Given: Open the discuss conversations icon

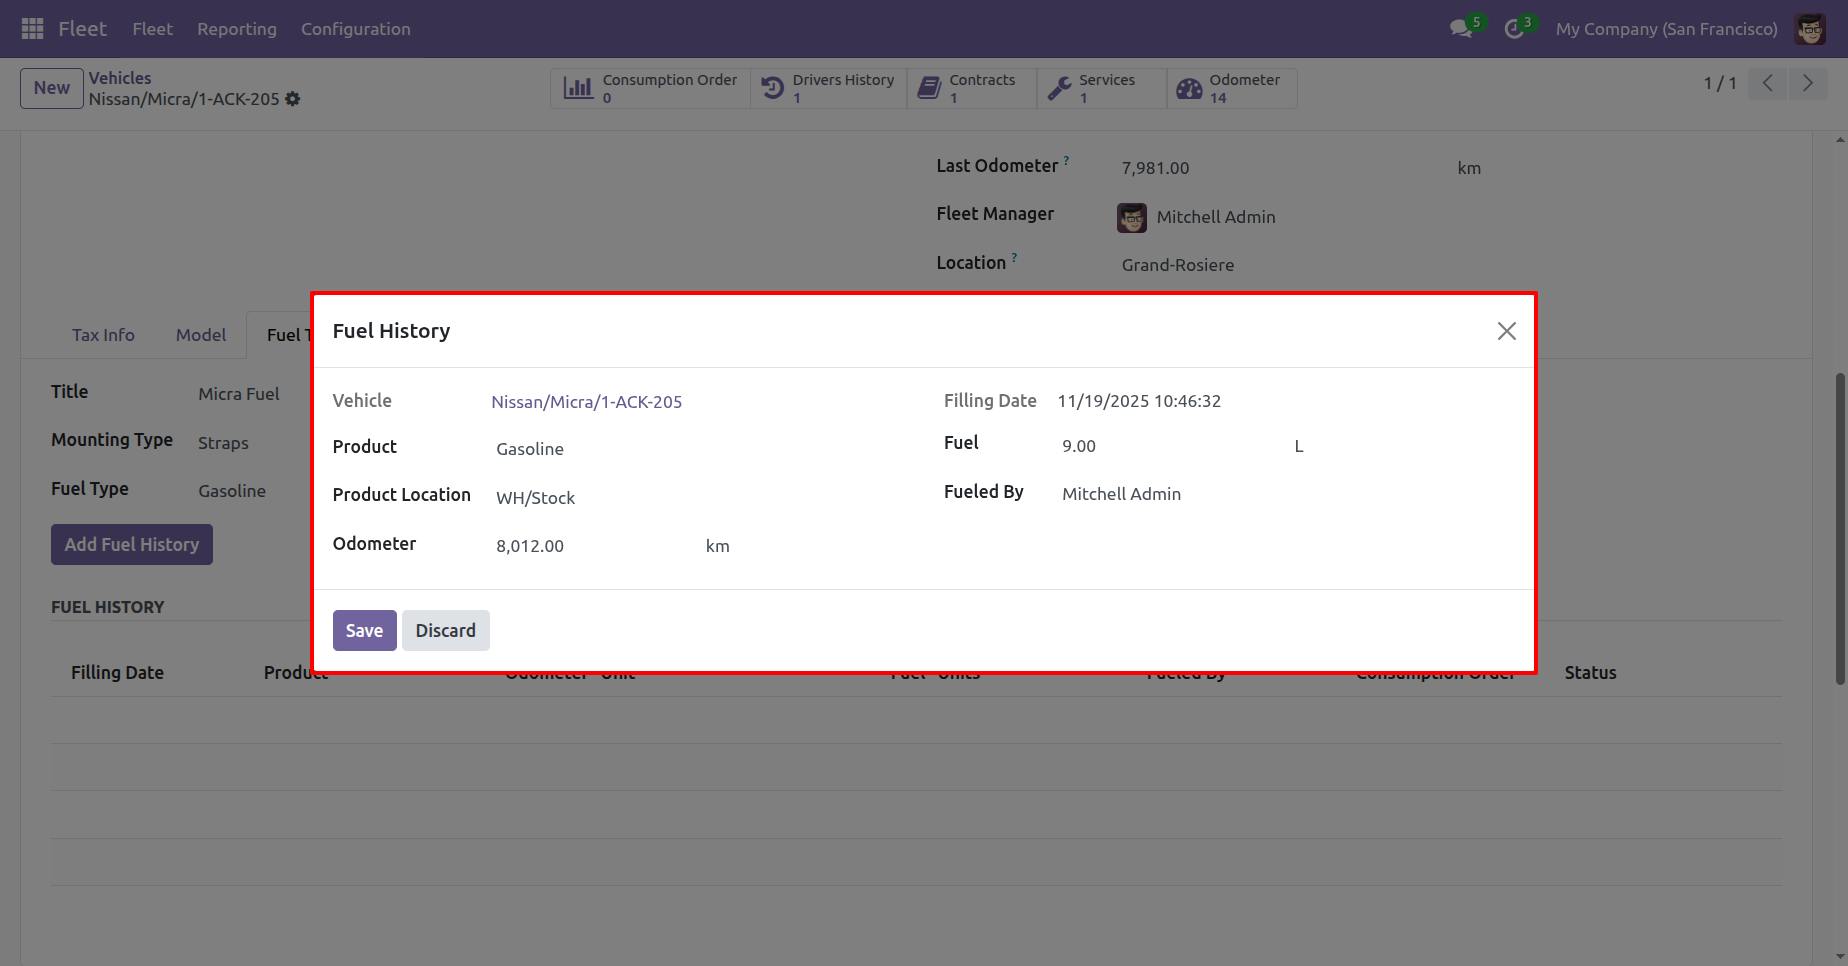Looking at the screenshot, I should pos(1461,29).
